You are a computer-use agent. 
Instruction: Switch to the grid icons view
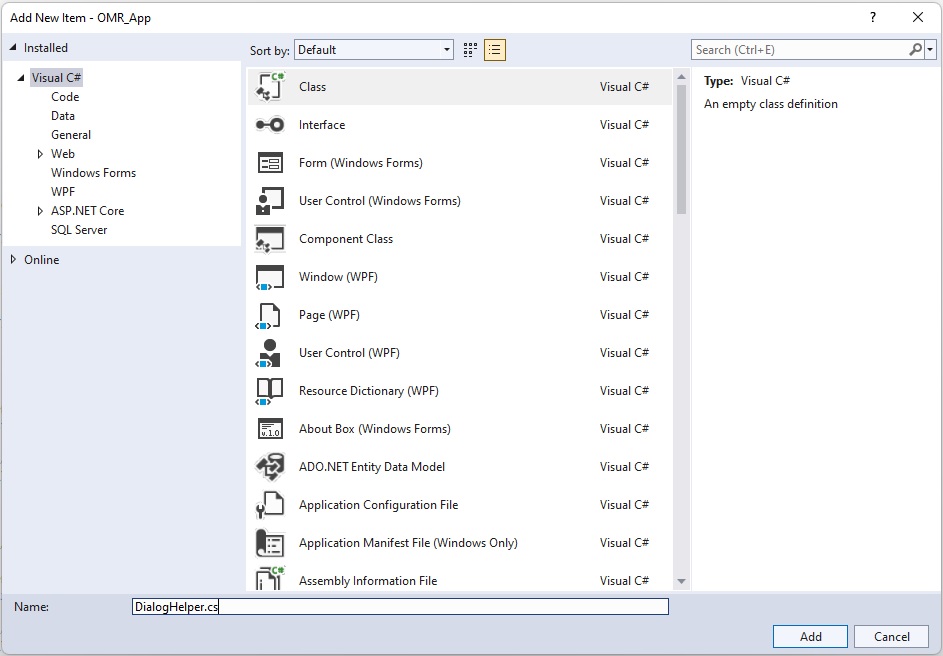(470, 50)
